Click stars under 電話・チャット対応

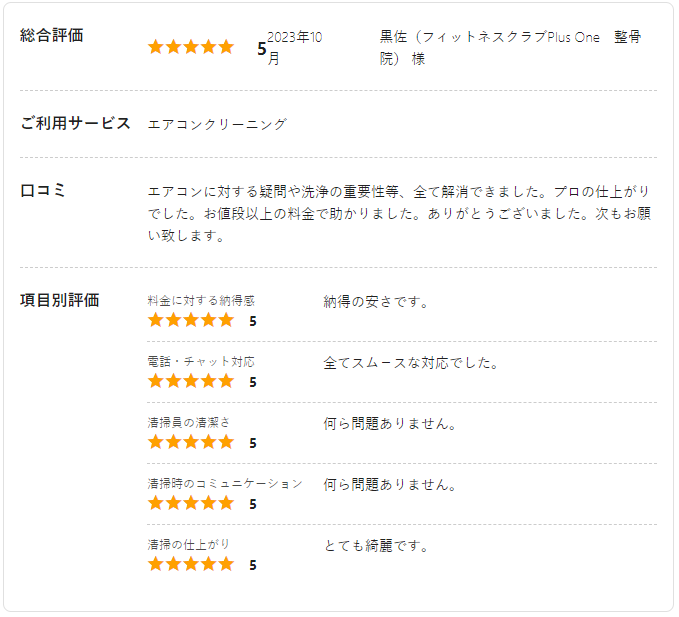190,382
